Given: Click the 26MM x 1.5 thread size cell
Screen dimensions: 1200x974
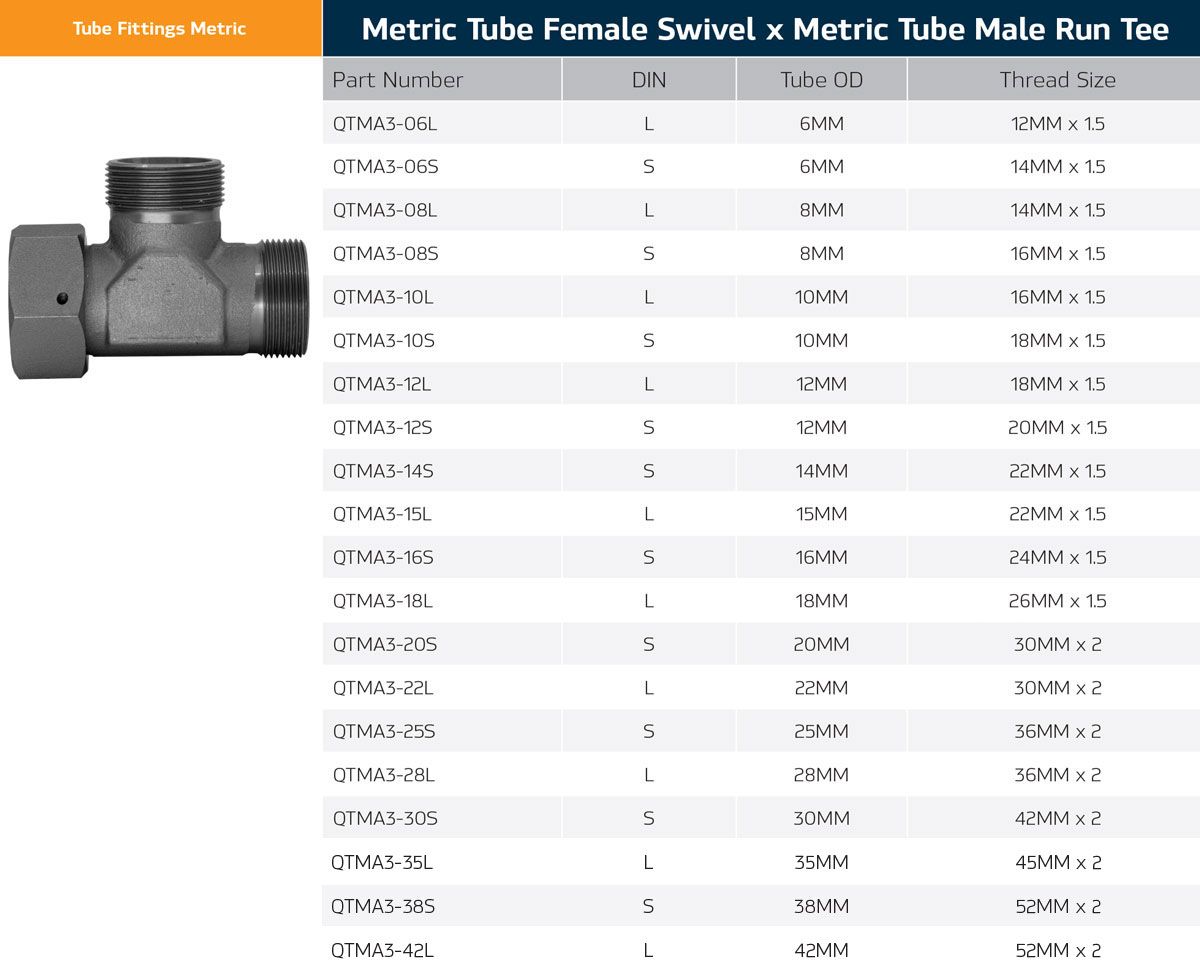Looking at the screenshot, I should 1057,601.
